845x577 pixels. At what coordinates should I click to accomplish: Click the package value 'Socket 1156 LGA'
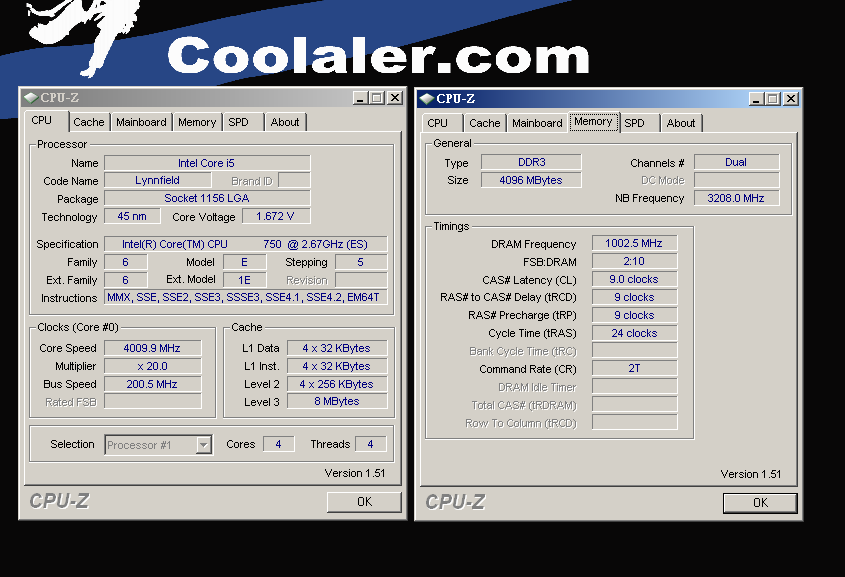(x=207, y=198)
